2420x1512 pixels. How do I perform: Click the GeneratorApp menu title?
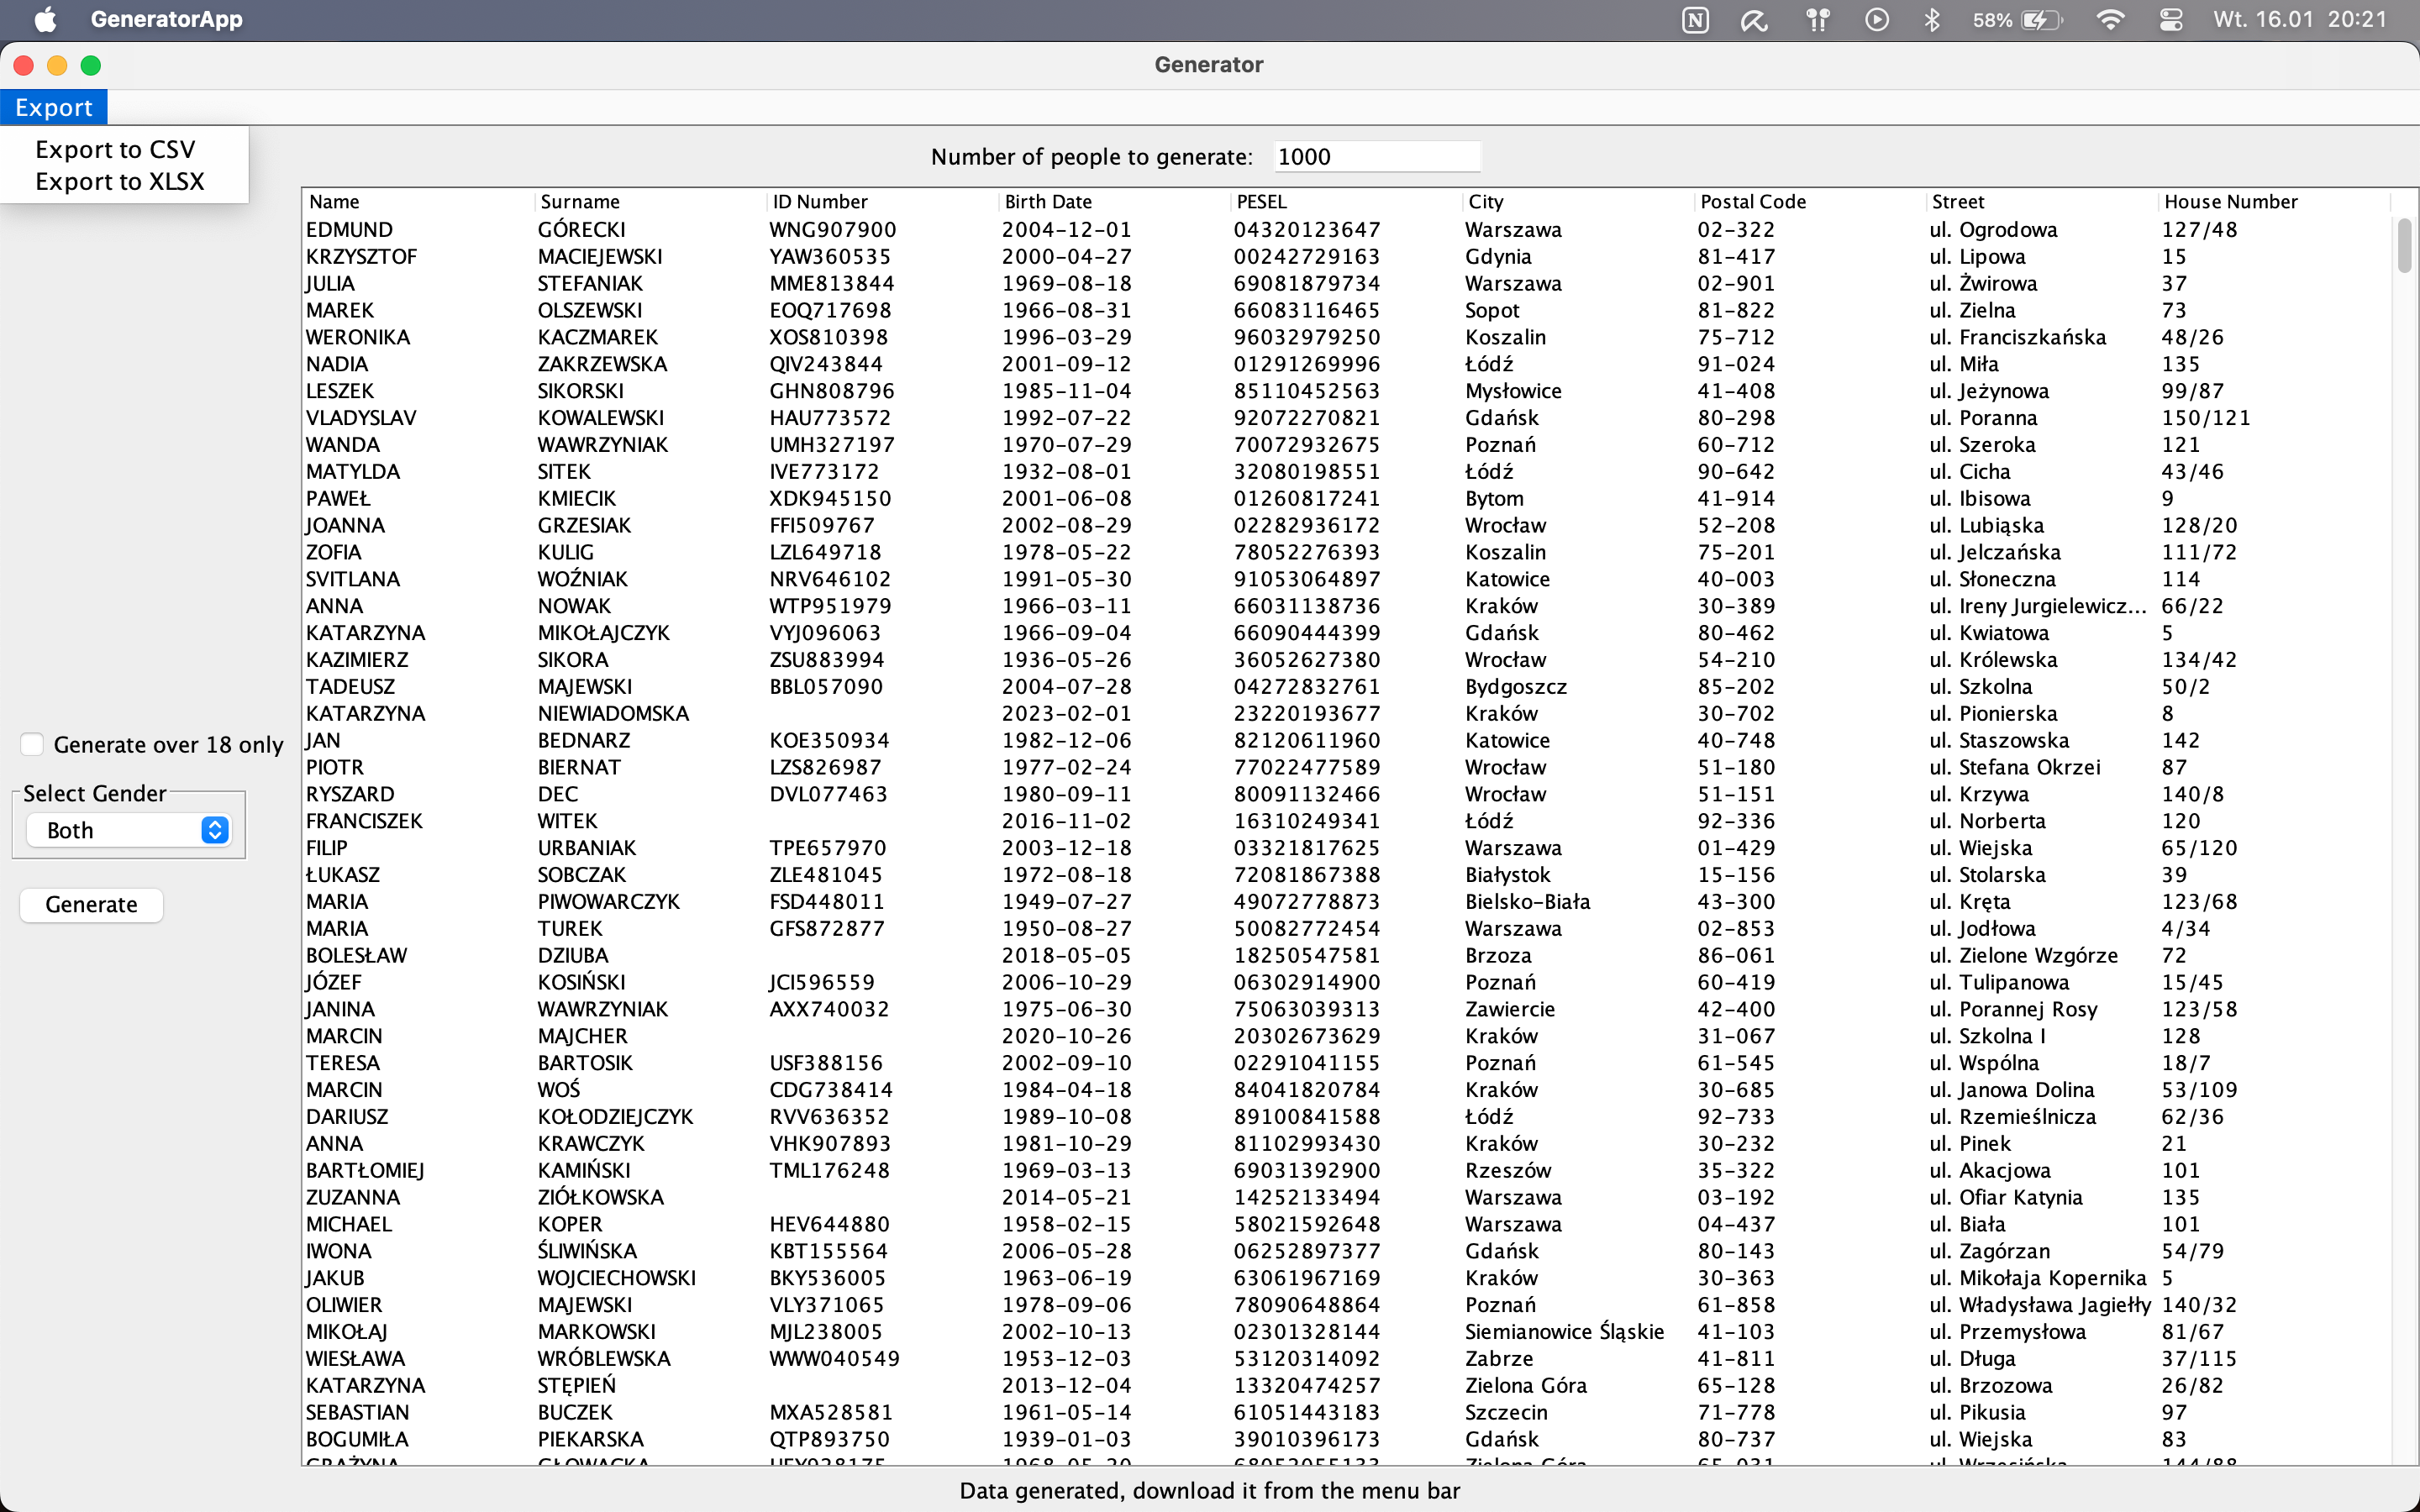point(166,19)
